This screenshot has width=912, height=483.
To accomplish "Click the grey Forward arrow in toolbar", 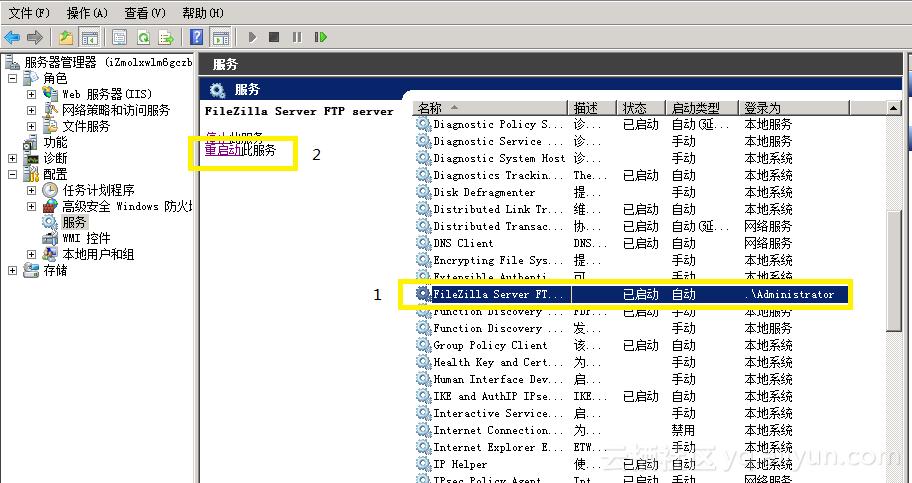I will click(x=35, y=37).
